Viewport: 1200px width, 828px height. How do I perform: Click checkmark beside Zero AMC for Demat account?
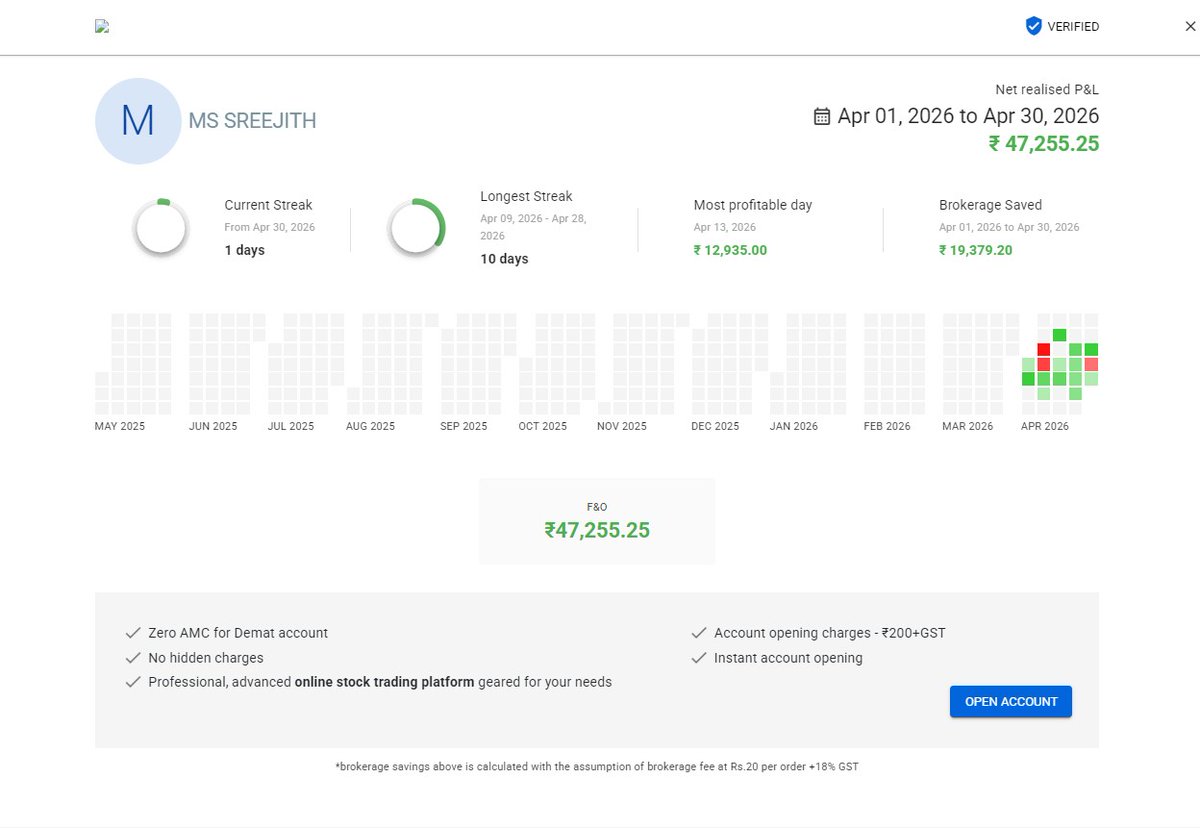pyautogui.click(x=132, y=633)
